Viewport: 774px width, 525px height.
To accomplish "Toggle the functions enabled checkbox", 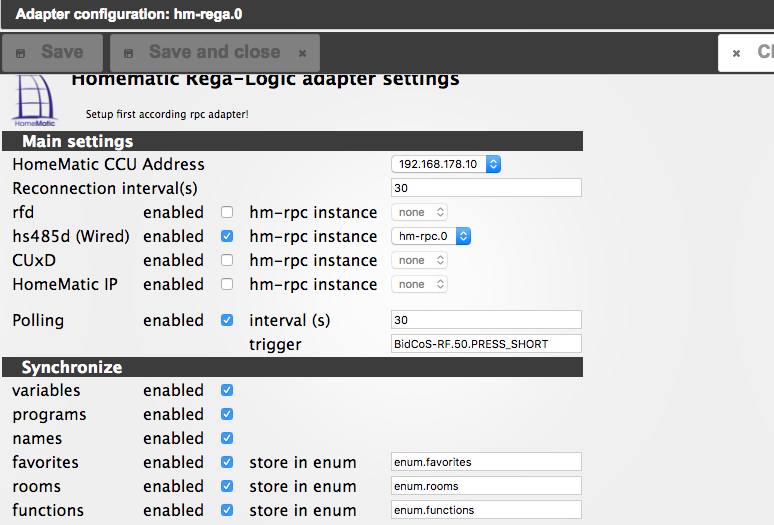I will tap(227, 510).
